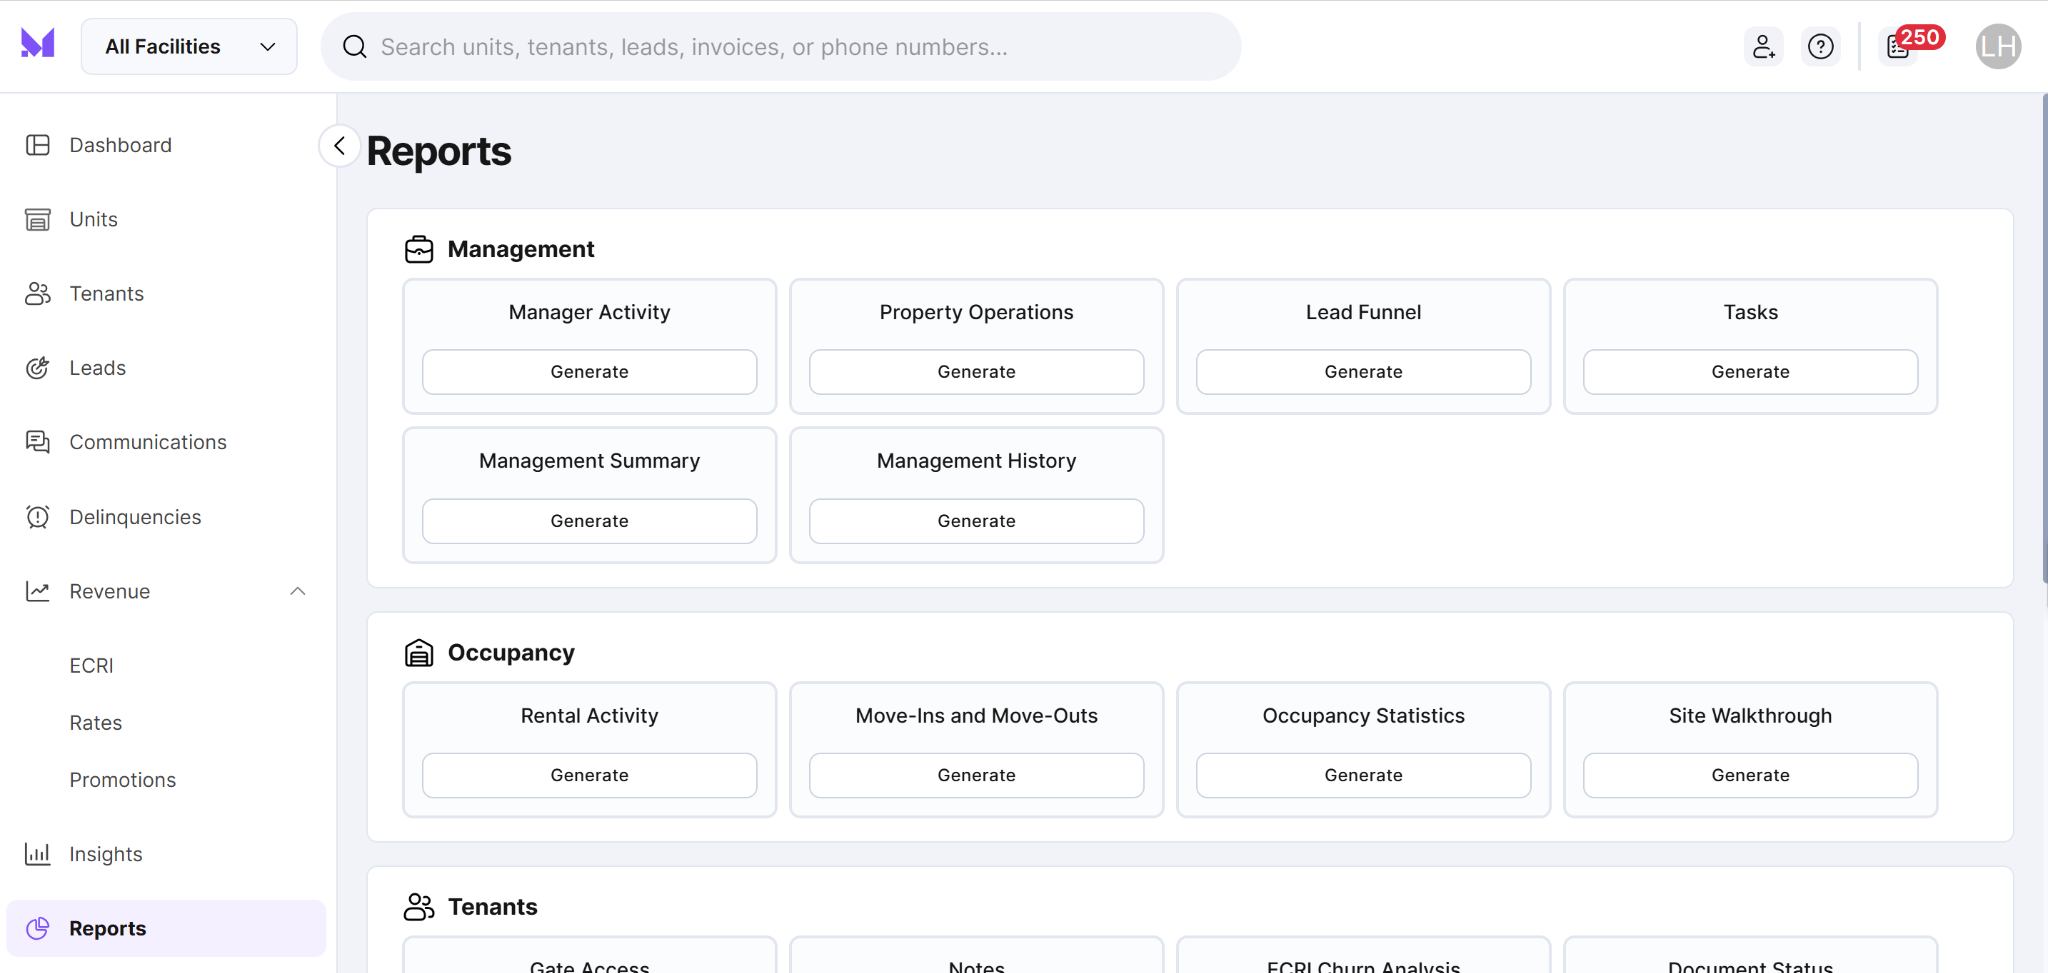Generate the Occupancy Statistics report
Screen dimensions: 2048x973
(1364, 775)
